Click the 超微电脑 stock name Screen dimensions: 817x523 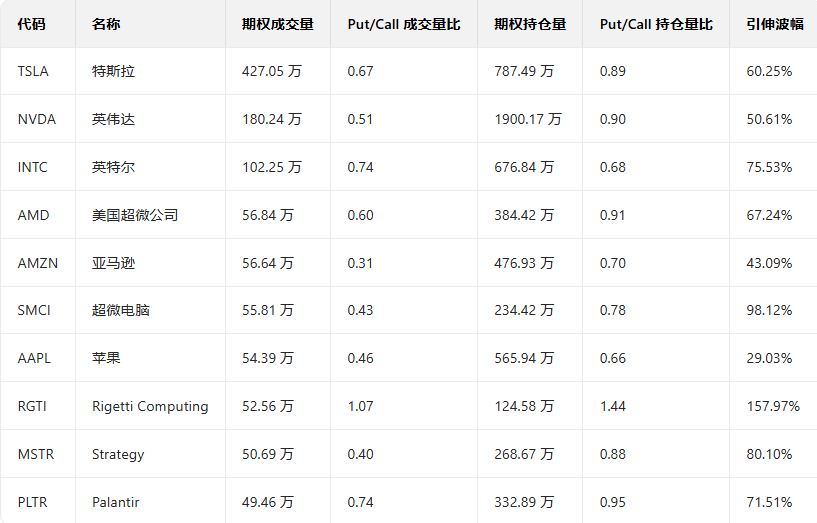pos(121,310)
